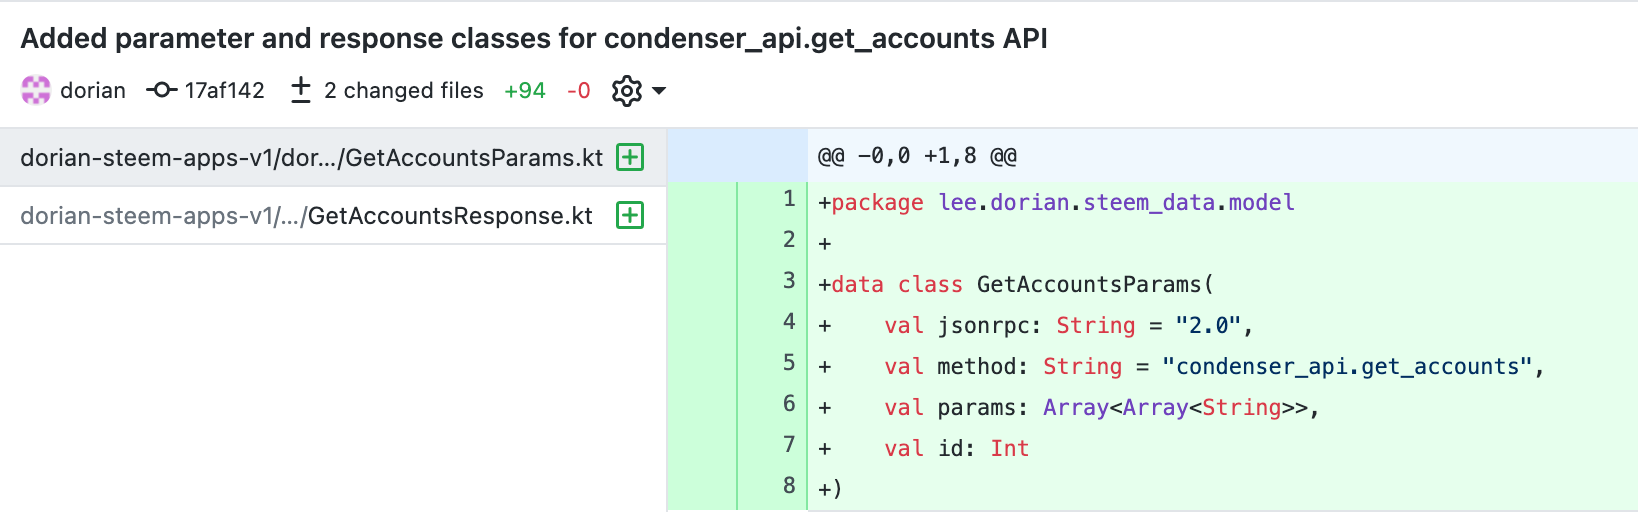The height and width of the screenshot is (512, 1638).
Task: Click the hunk header @@ -0,0 +1,8 @@
Action: point(917,156)
